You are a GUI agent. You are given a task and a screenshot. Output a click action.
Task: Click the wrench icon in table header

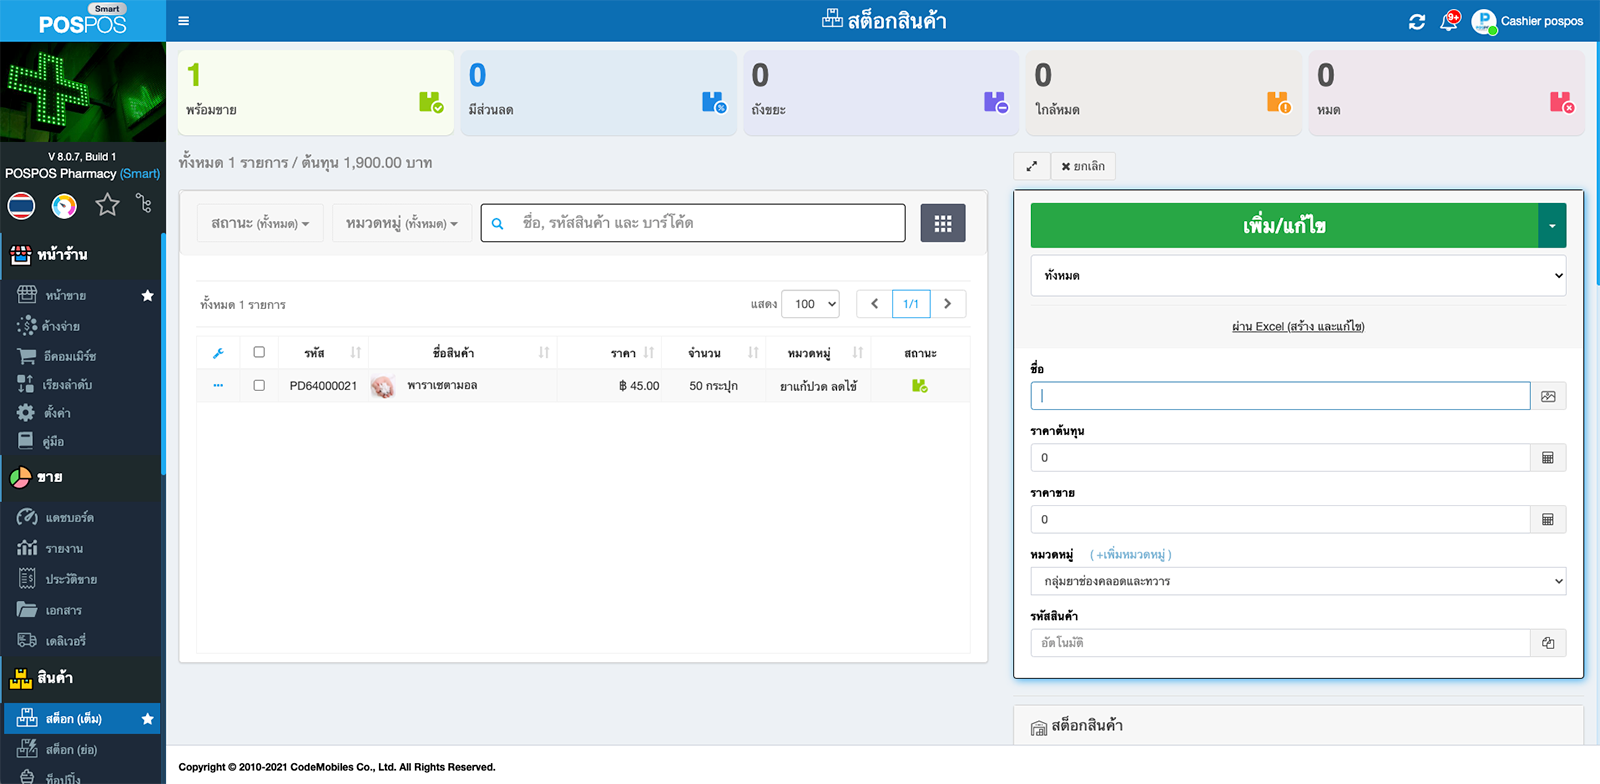[218, 353]
